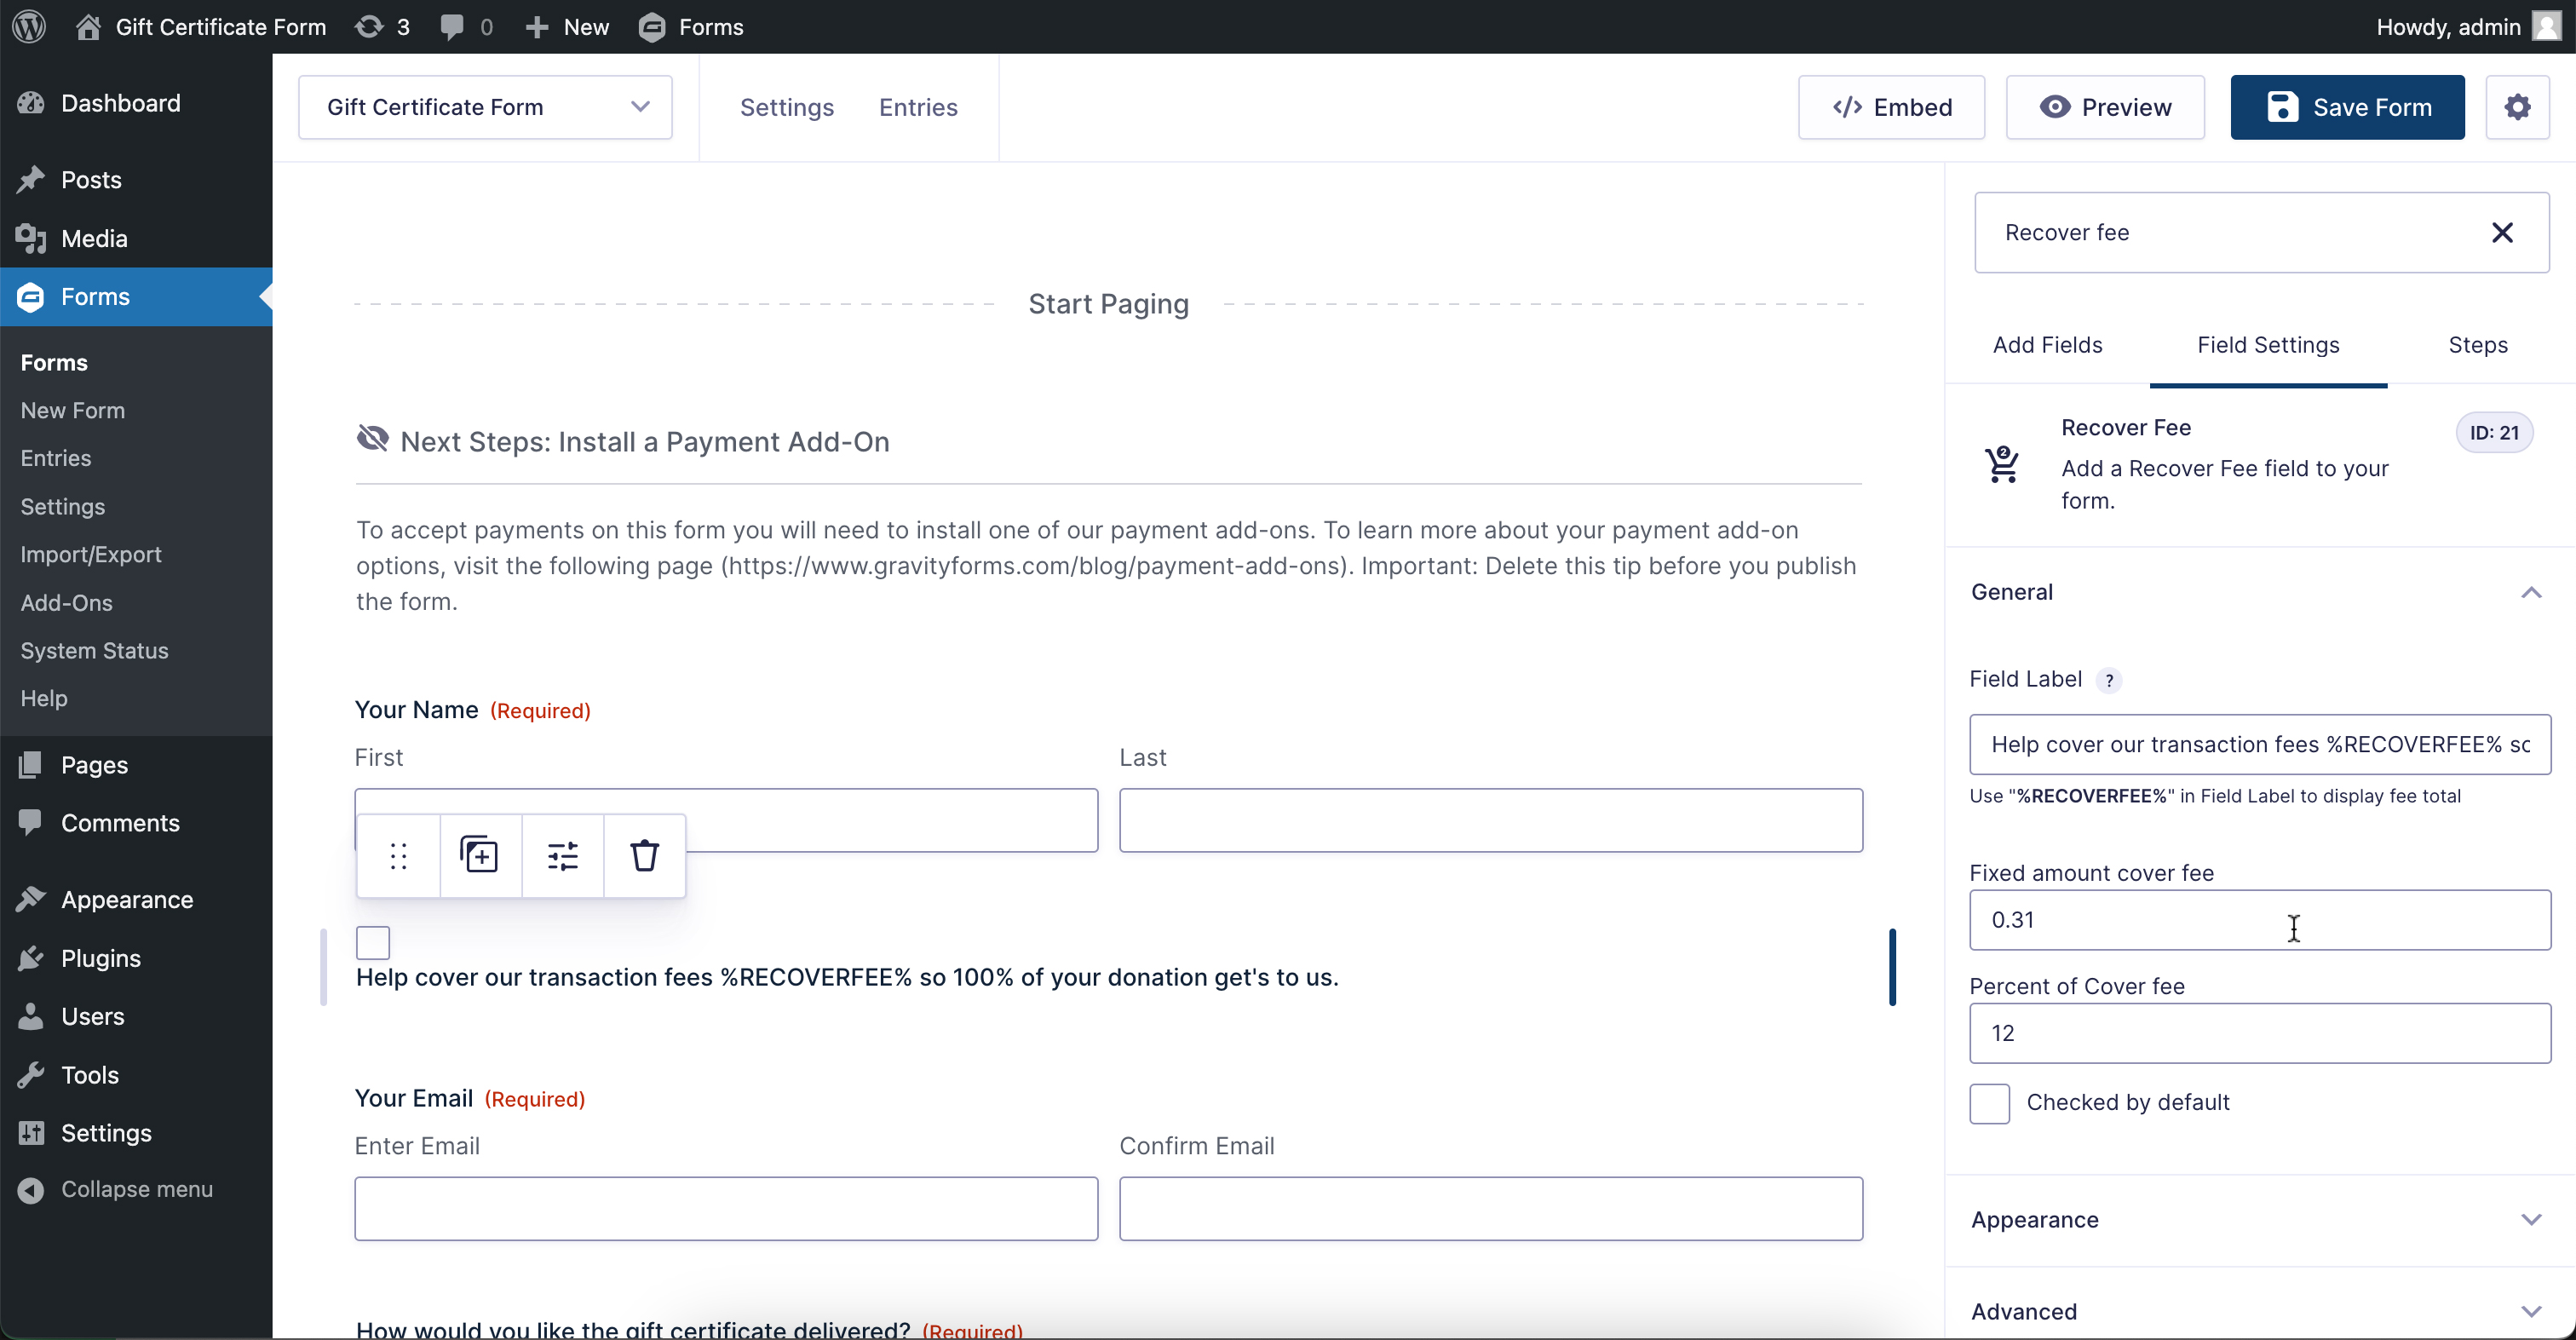Click the comments bubble icon in admin bar
This screenshot has height=1340, width=2576.
tap(453, 27)
